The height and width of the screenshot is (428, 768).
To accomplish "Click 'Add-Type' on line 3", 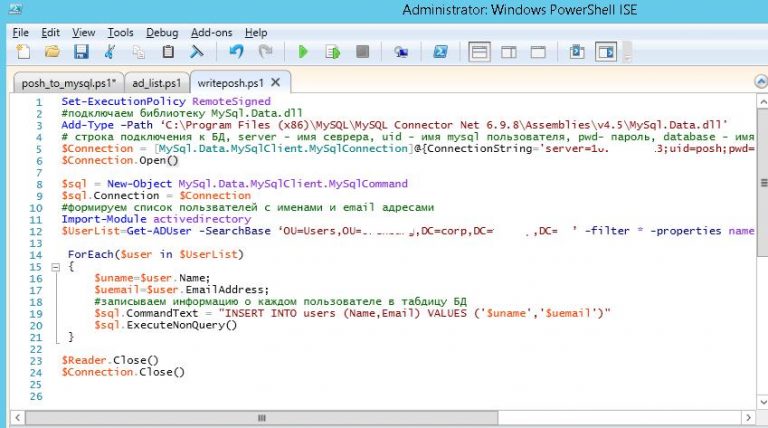I will (87, 125).
